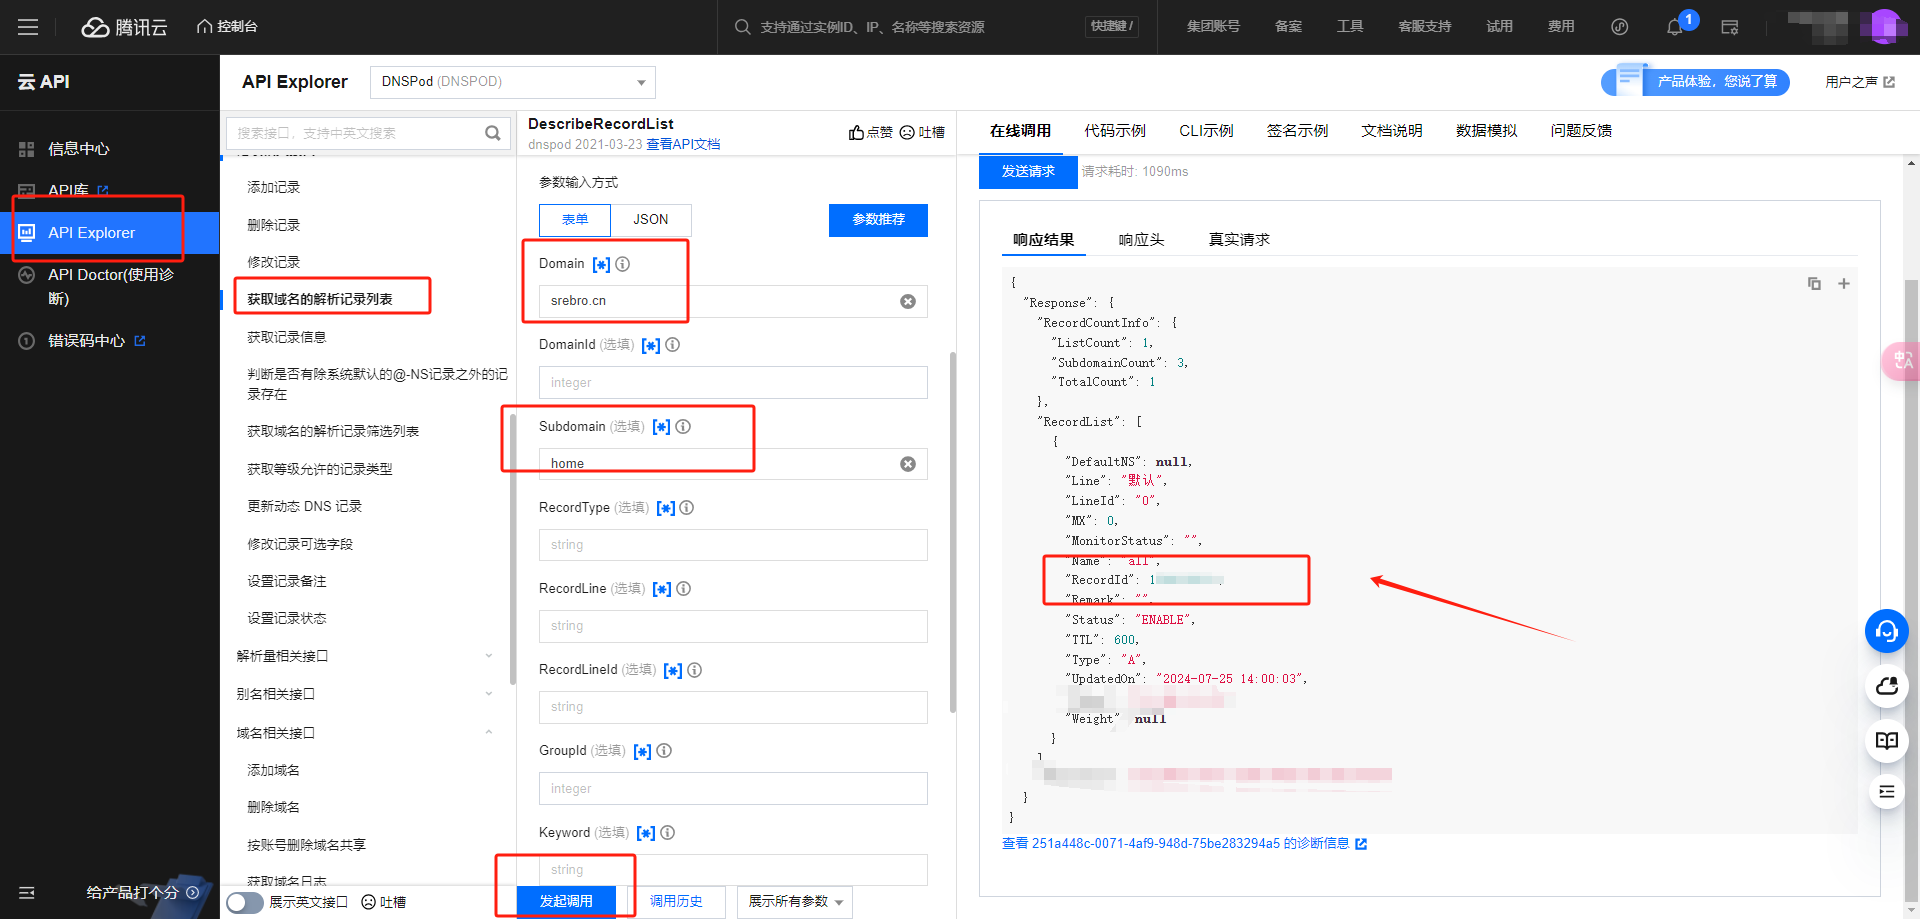Clear the Subdomain field value home

[908, 464]
